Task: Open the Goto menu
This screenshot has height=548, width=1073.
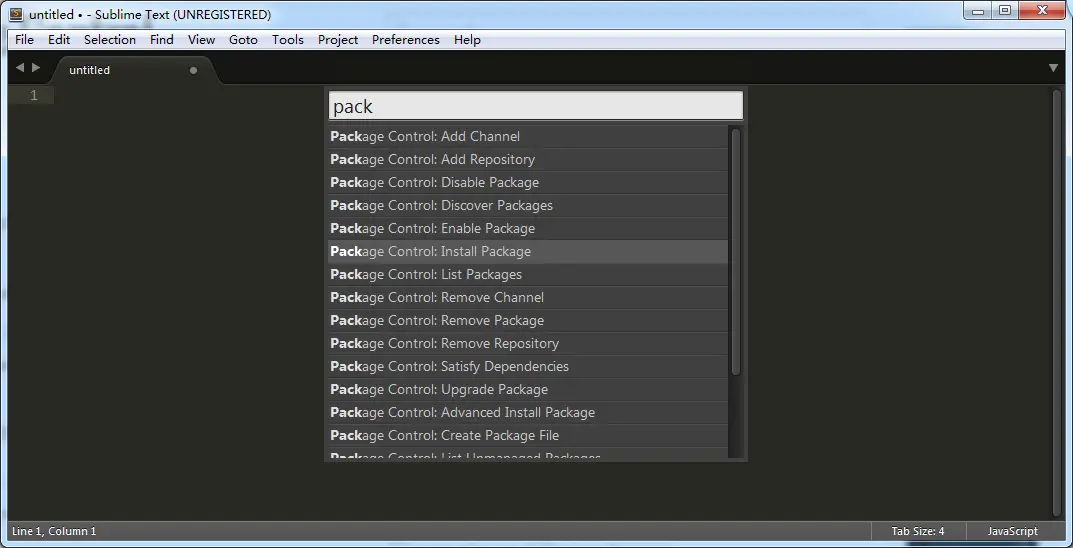Action: click(x=243, y=40)
